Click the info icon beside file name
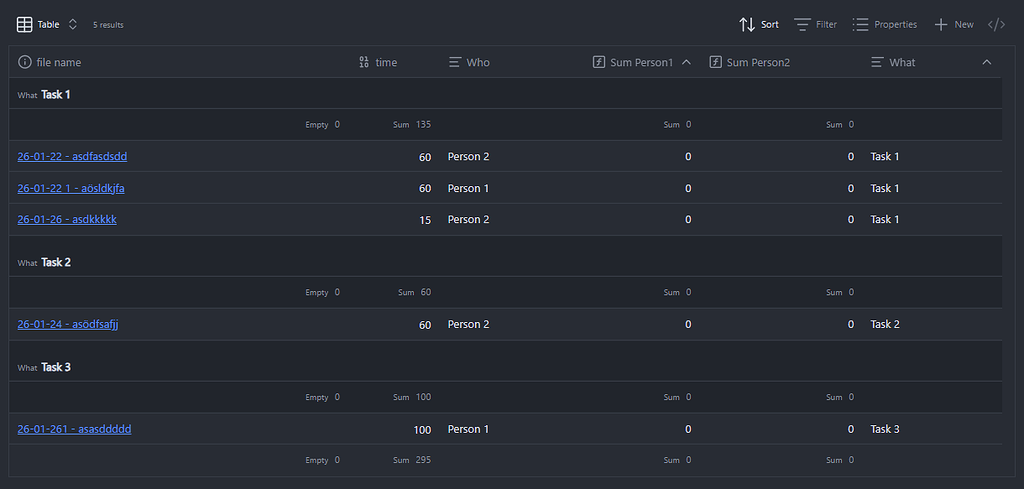The width and height of the screenshot is (1024, 489). coord(25,62)
